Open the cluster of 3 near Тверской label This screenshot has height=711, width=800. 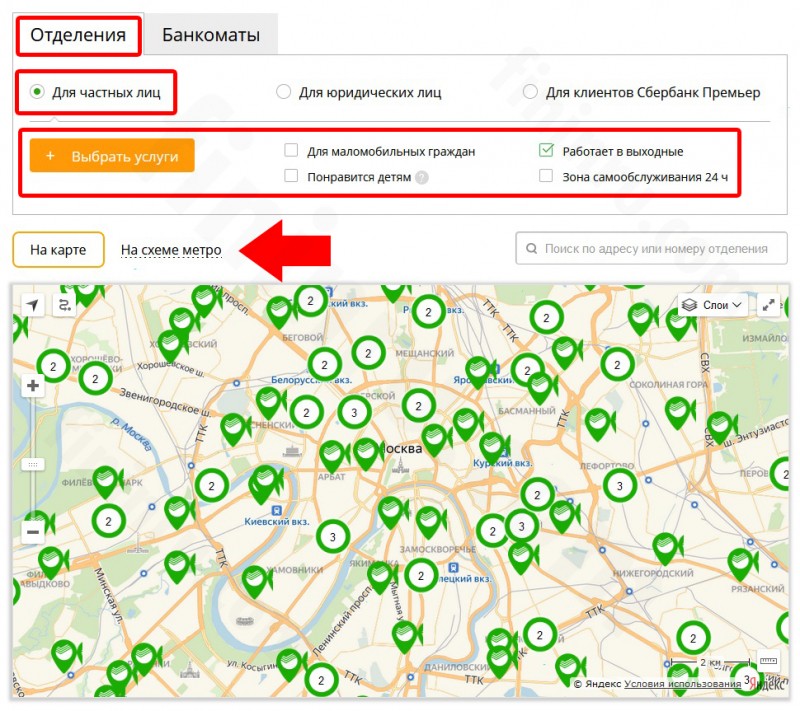tap(354, 412)
